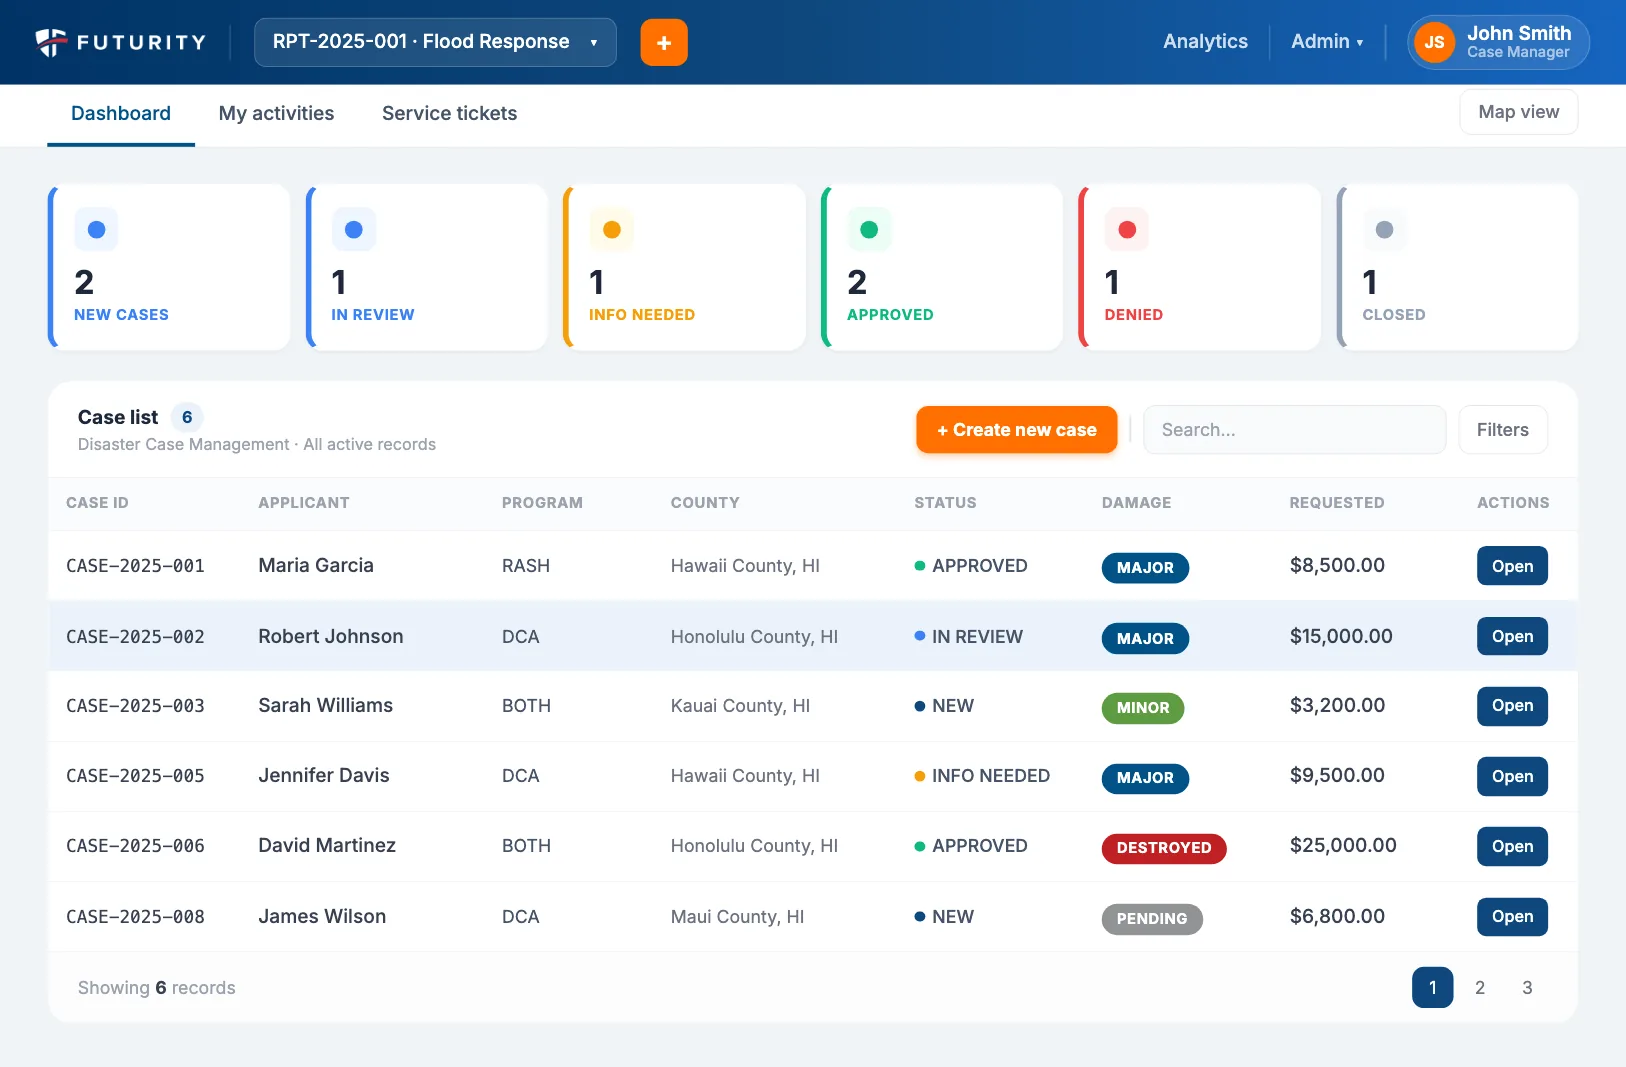Click the Info Needed card orange dot icon
The image size is (1626, 1067).
612,230
